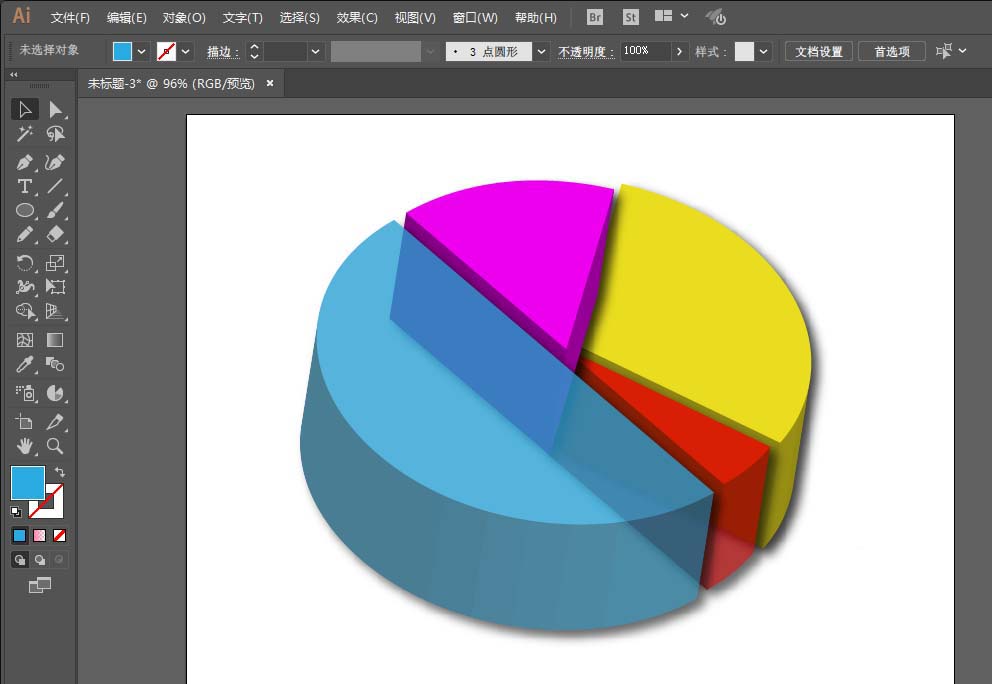This screenshot has height=684, width=992.
Task: Select the Direct Selection tool
Action: click(55, 109)
